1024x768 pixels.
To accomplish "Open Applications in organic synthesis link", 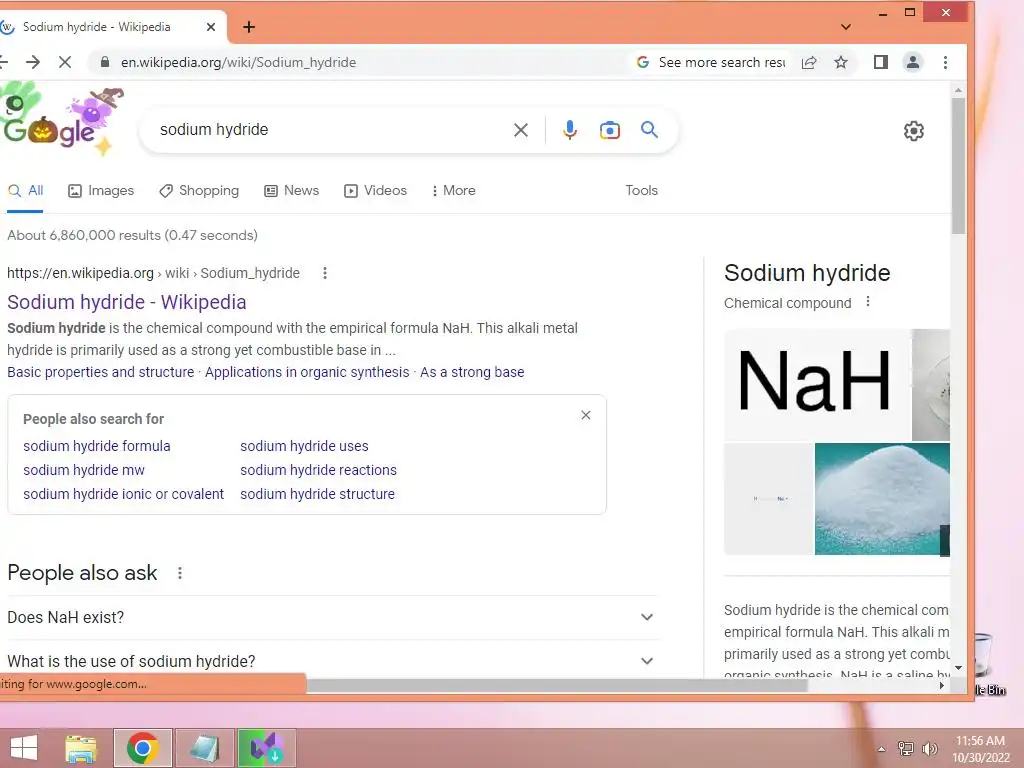I will pyautogui.click(x=307, y=372).
